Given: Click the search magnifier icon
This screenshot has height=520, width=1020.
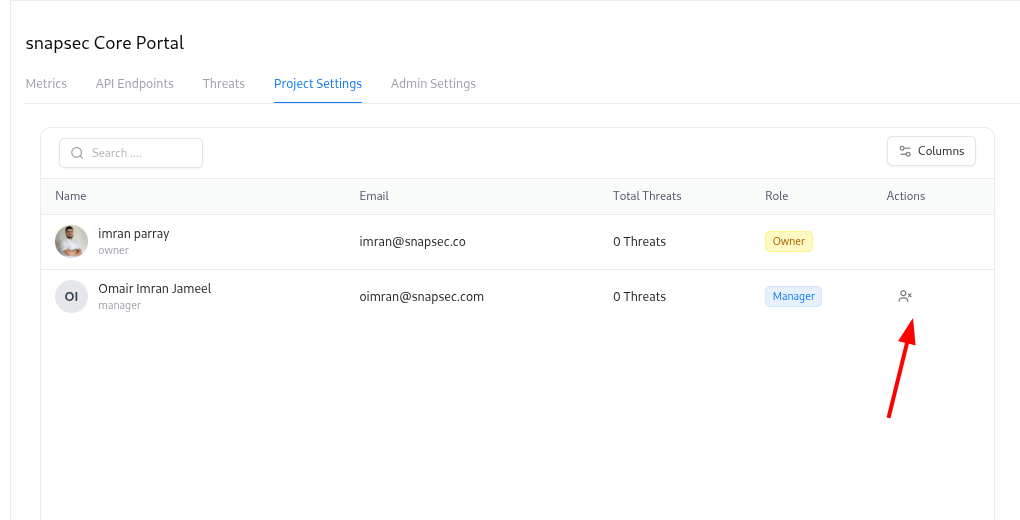Looking at the screenshot, I should [x=77, y=153].
